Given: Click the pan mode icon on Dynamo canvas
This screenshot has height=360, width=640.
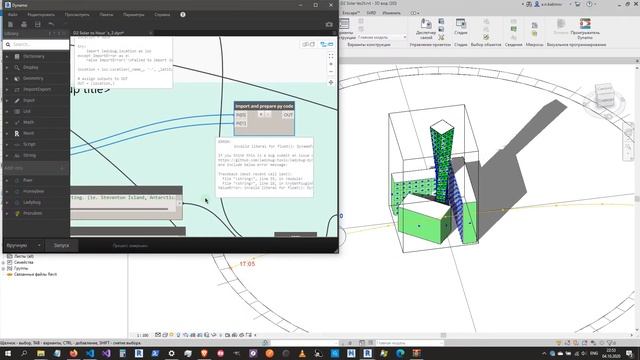Looking at the screenshot, I should click(331, 82).
